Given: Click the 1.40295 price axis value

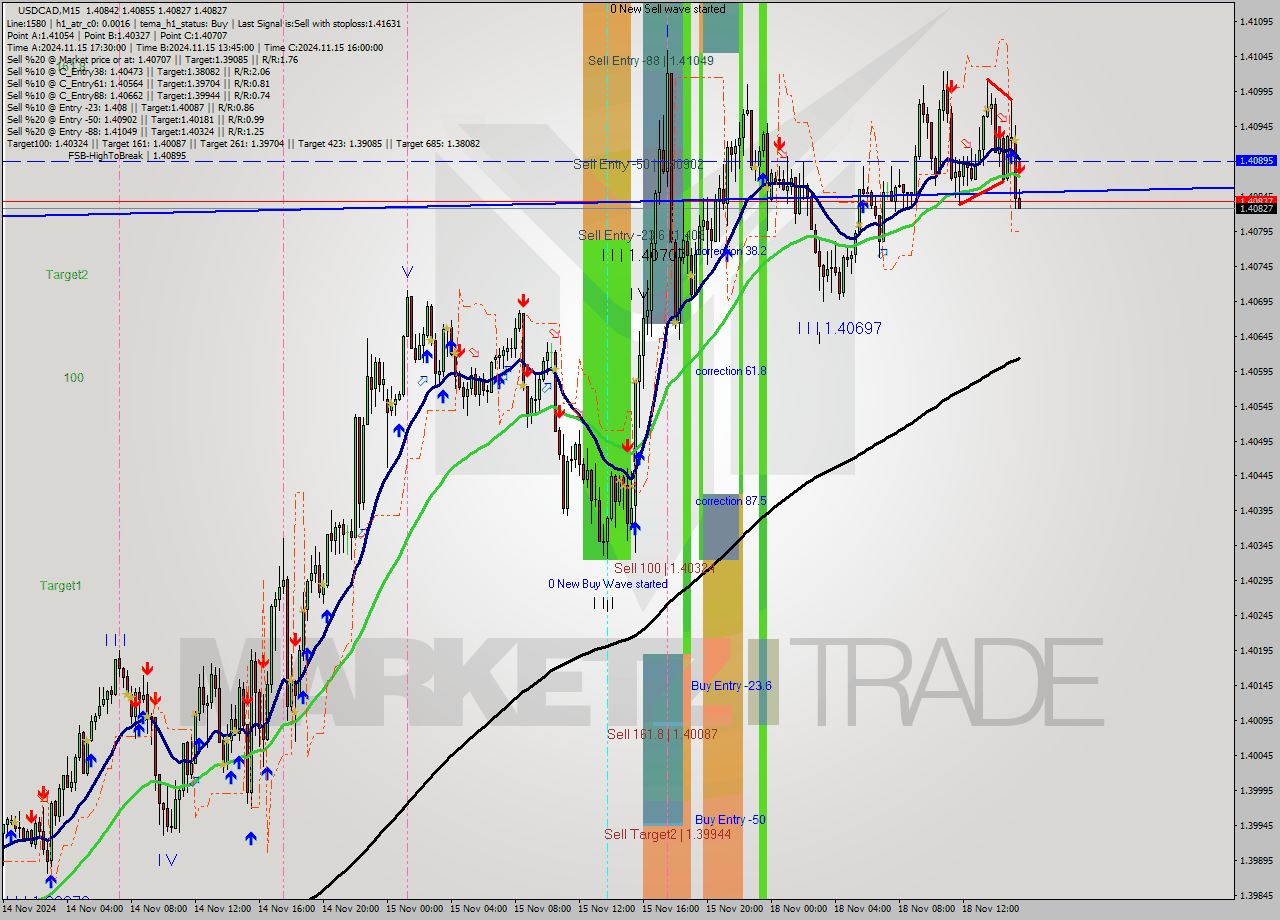Looking at the screenshot, I should coord(1256,581).
